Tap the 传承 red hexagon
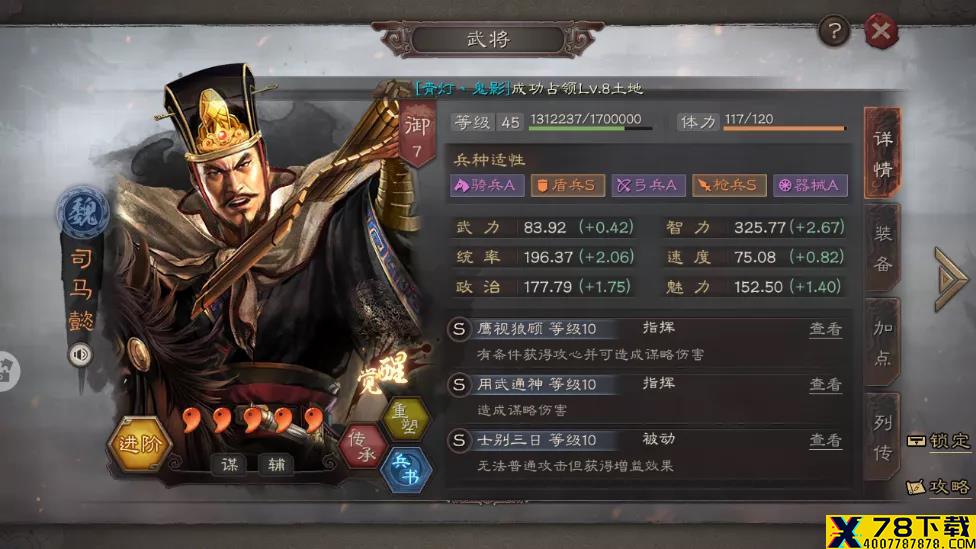The height and width of the screenshot is (549, 976). click(x=363, y=446)
